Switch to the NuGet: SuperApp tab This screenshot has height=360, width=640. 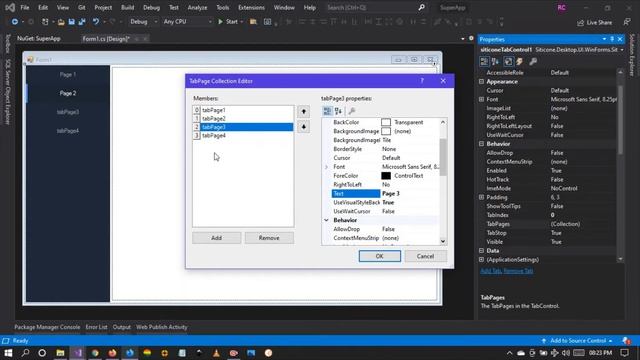click(x=39, y=39)
